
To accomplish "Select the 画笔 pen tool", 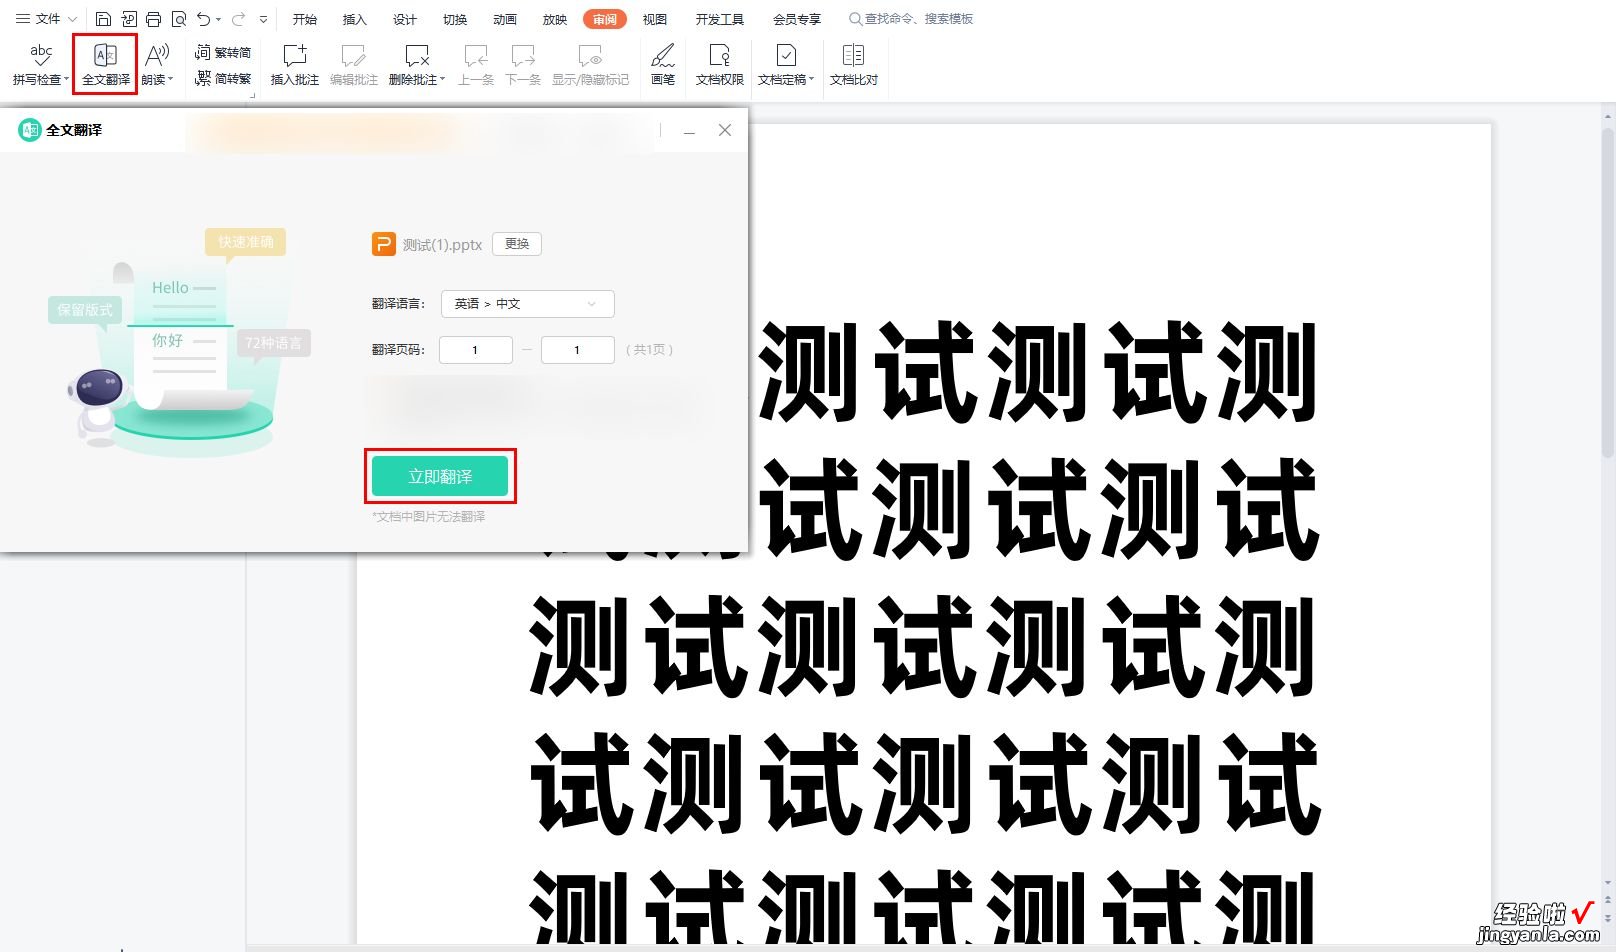I will tap(662, 64).
